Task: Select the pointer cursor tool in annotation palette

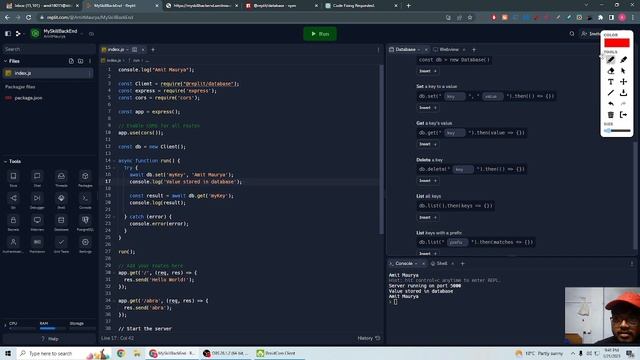Action: (623, 71)
